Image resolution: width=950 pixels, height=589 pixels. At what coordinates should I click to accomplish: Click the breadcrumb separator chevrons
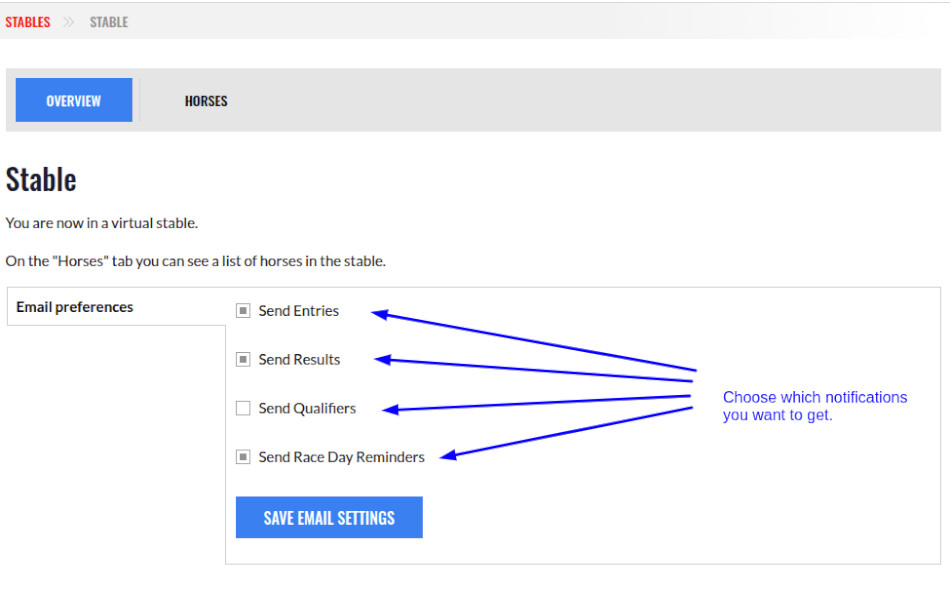click(69, 22)
